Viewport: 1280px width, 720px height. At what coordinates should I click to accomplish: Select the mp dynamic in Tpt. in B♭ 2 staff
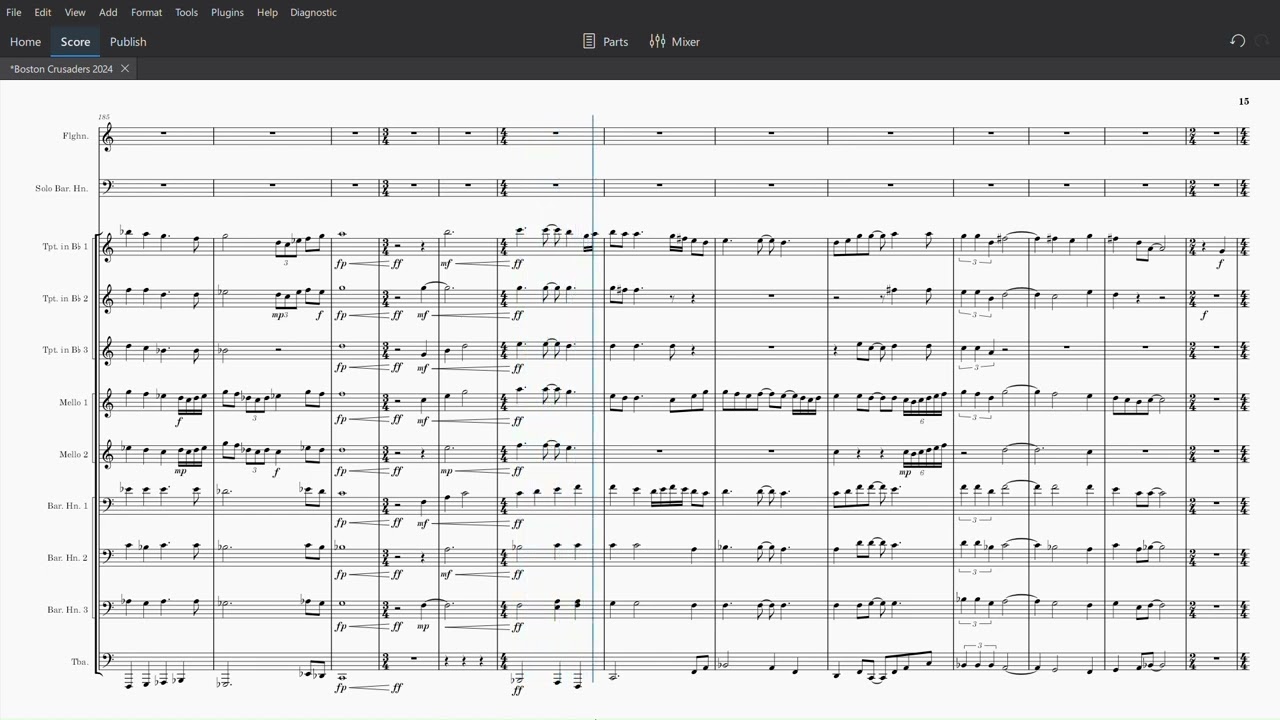coord(279,315)
